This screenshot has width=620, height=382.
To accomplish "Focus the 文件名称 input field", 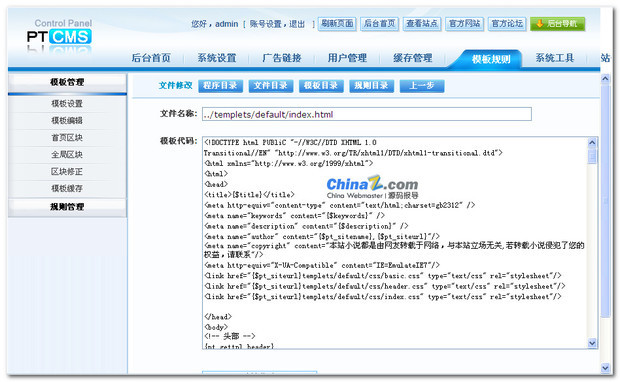I will click(x=367, y=114).
